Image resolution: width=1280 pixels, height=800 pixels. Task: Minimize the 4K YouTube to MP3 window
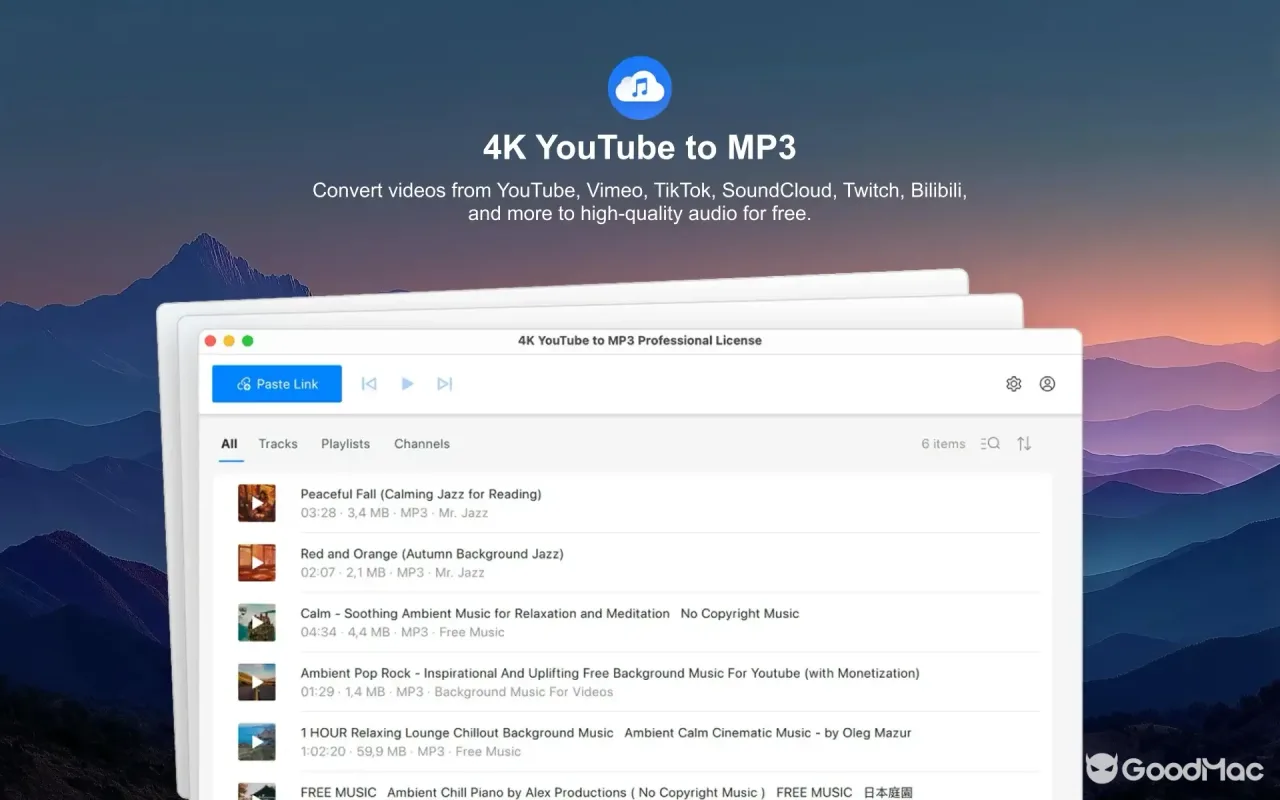coord(229,341)
